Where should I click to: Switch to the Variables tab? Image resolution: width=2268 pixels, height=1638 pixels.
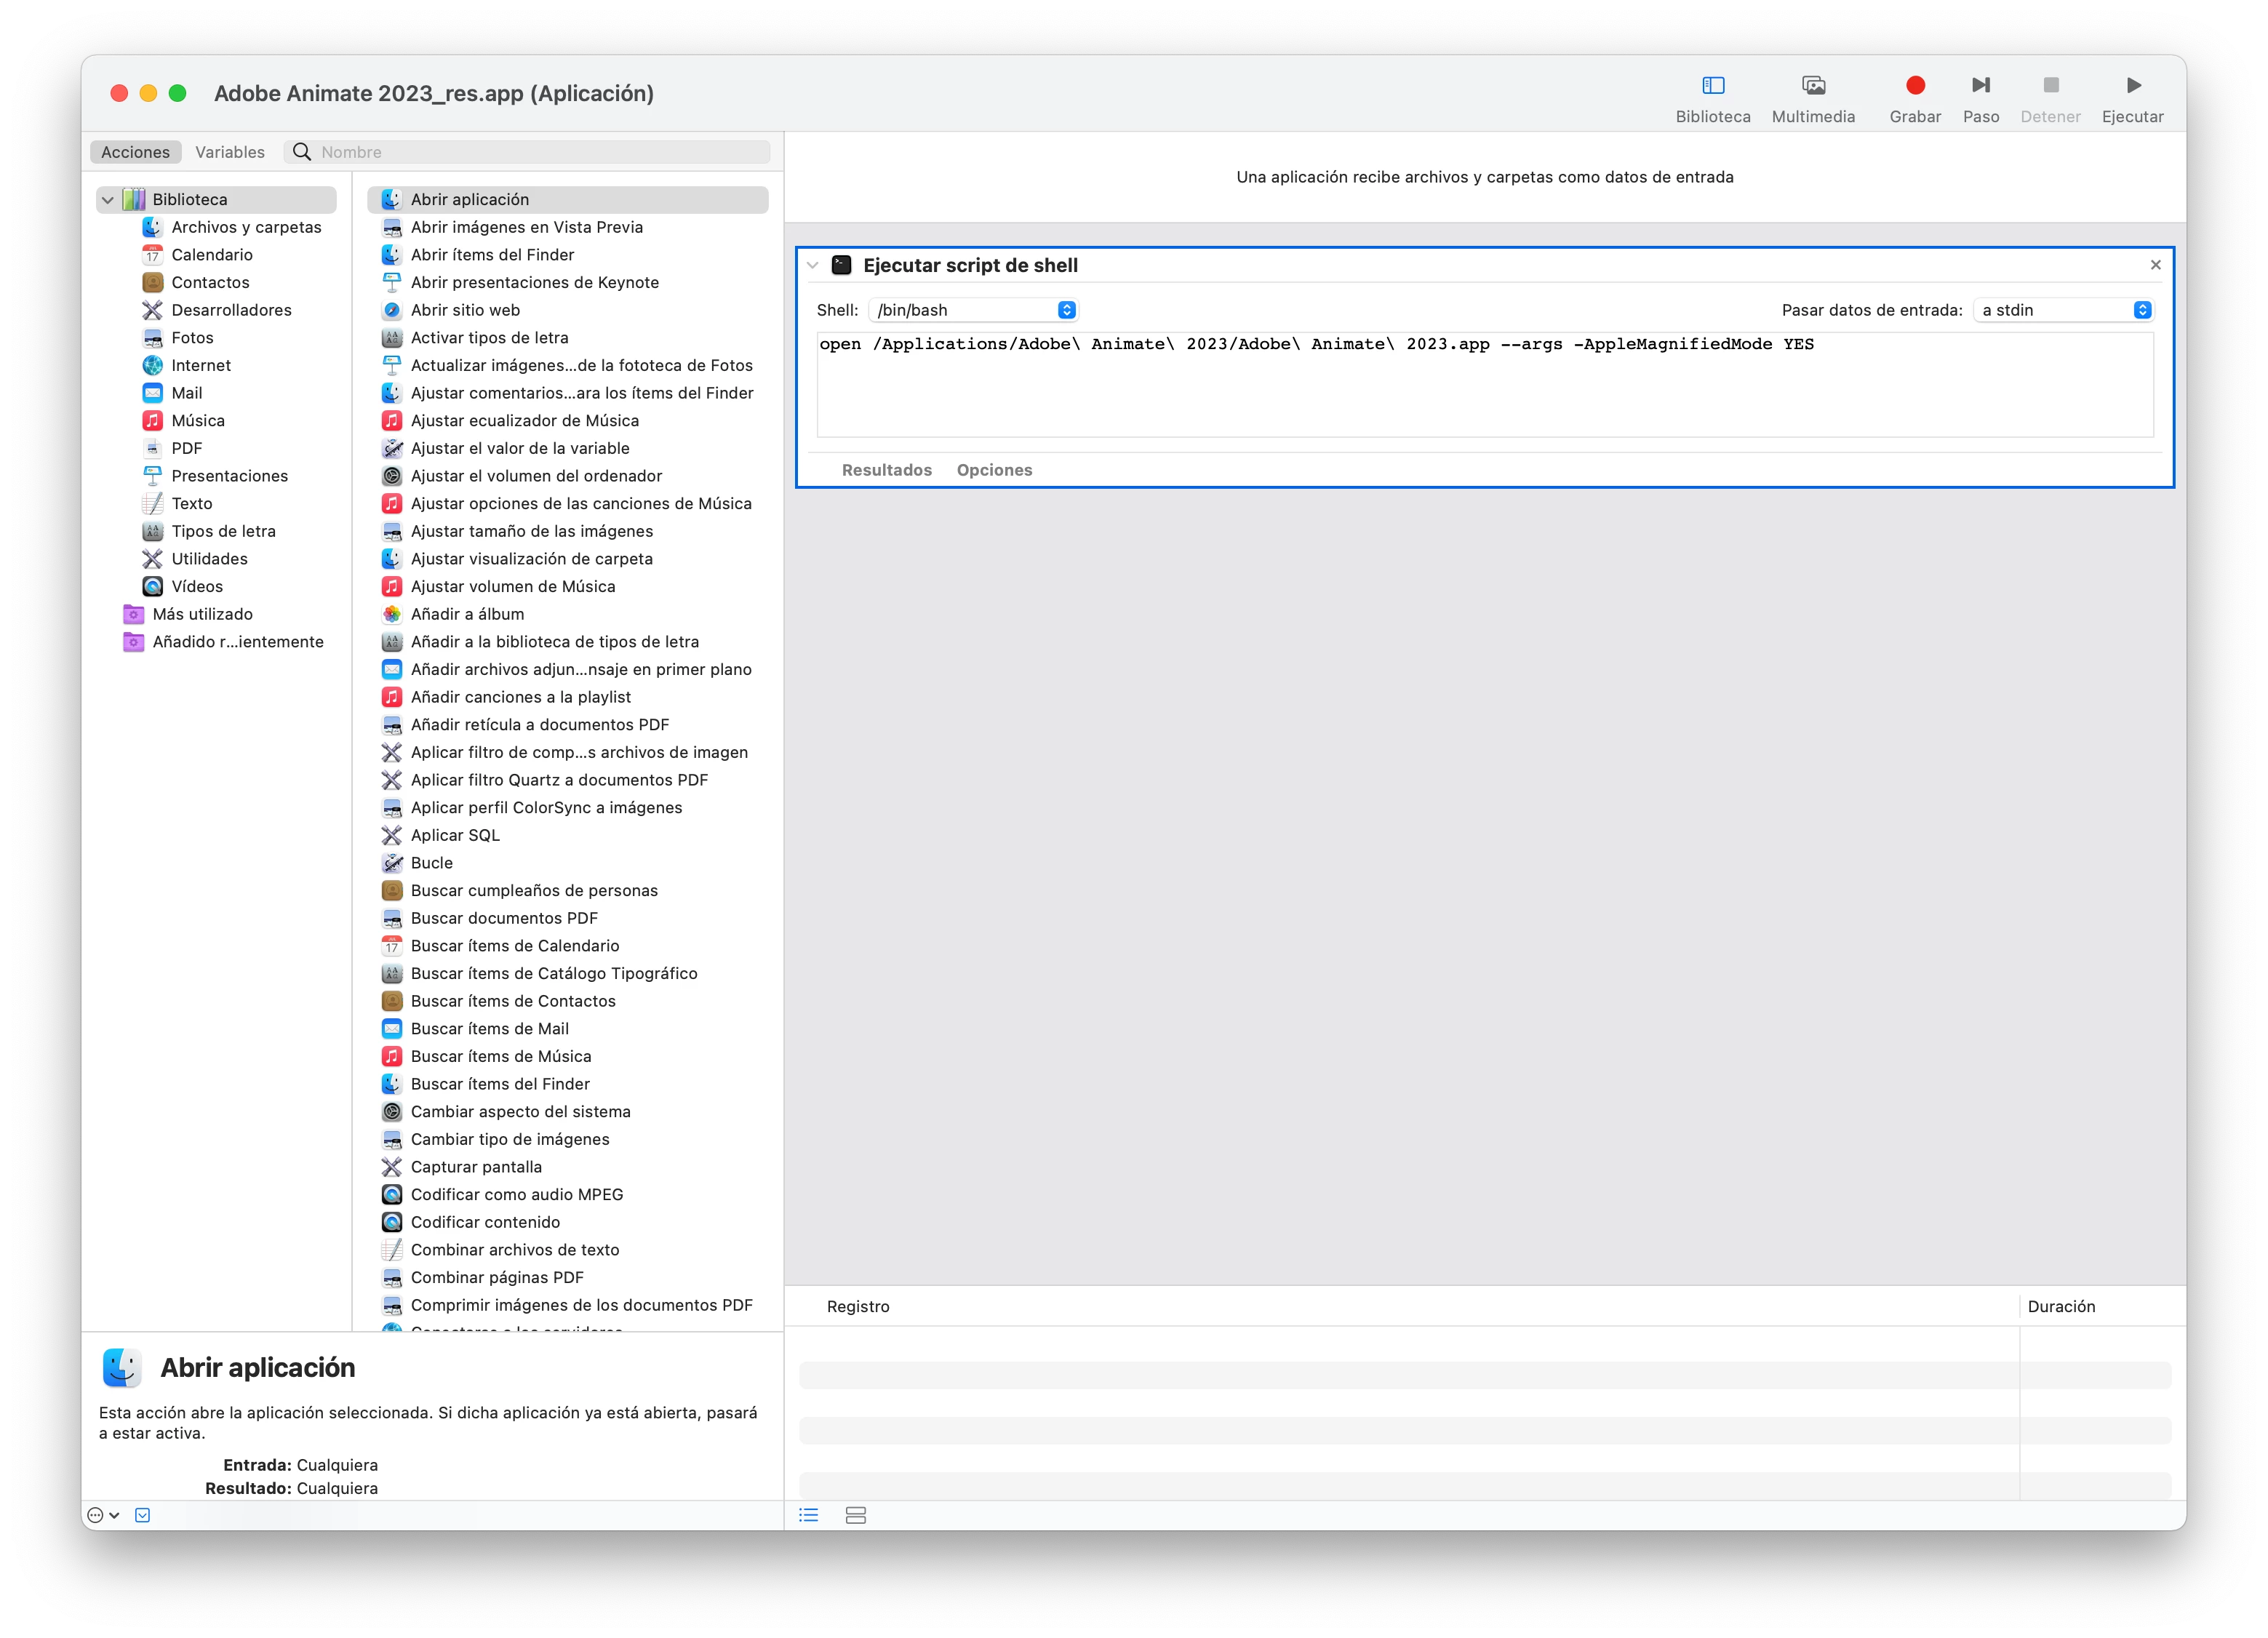point(230,152)
